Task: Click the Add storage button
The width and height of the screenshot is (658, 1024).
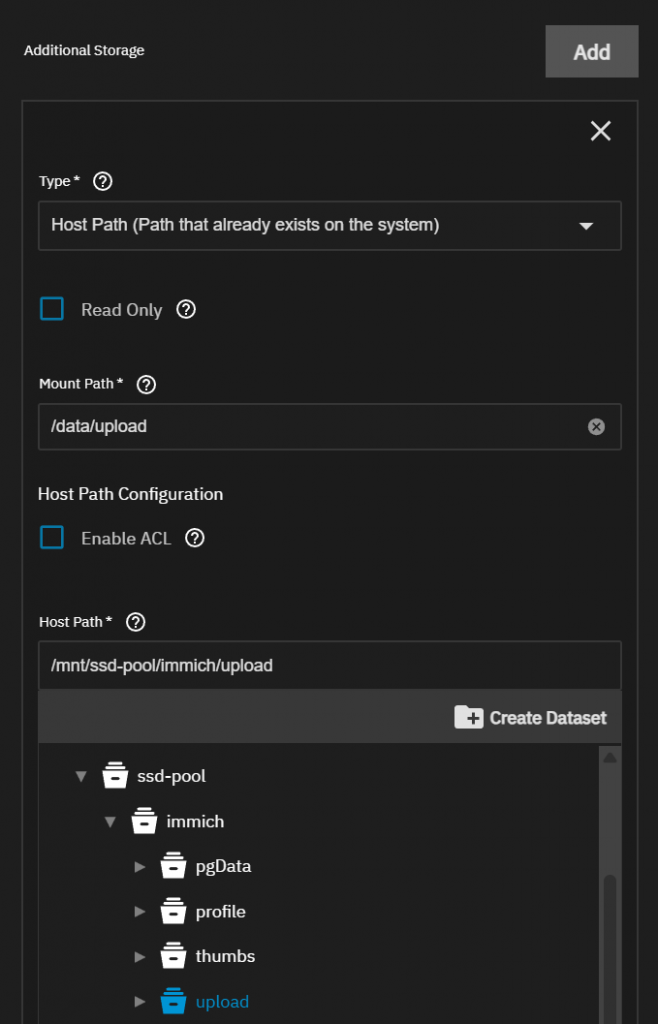Action: pyautogui.click(x=591, y=52)
